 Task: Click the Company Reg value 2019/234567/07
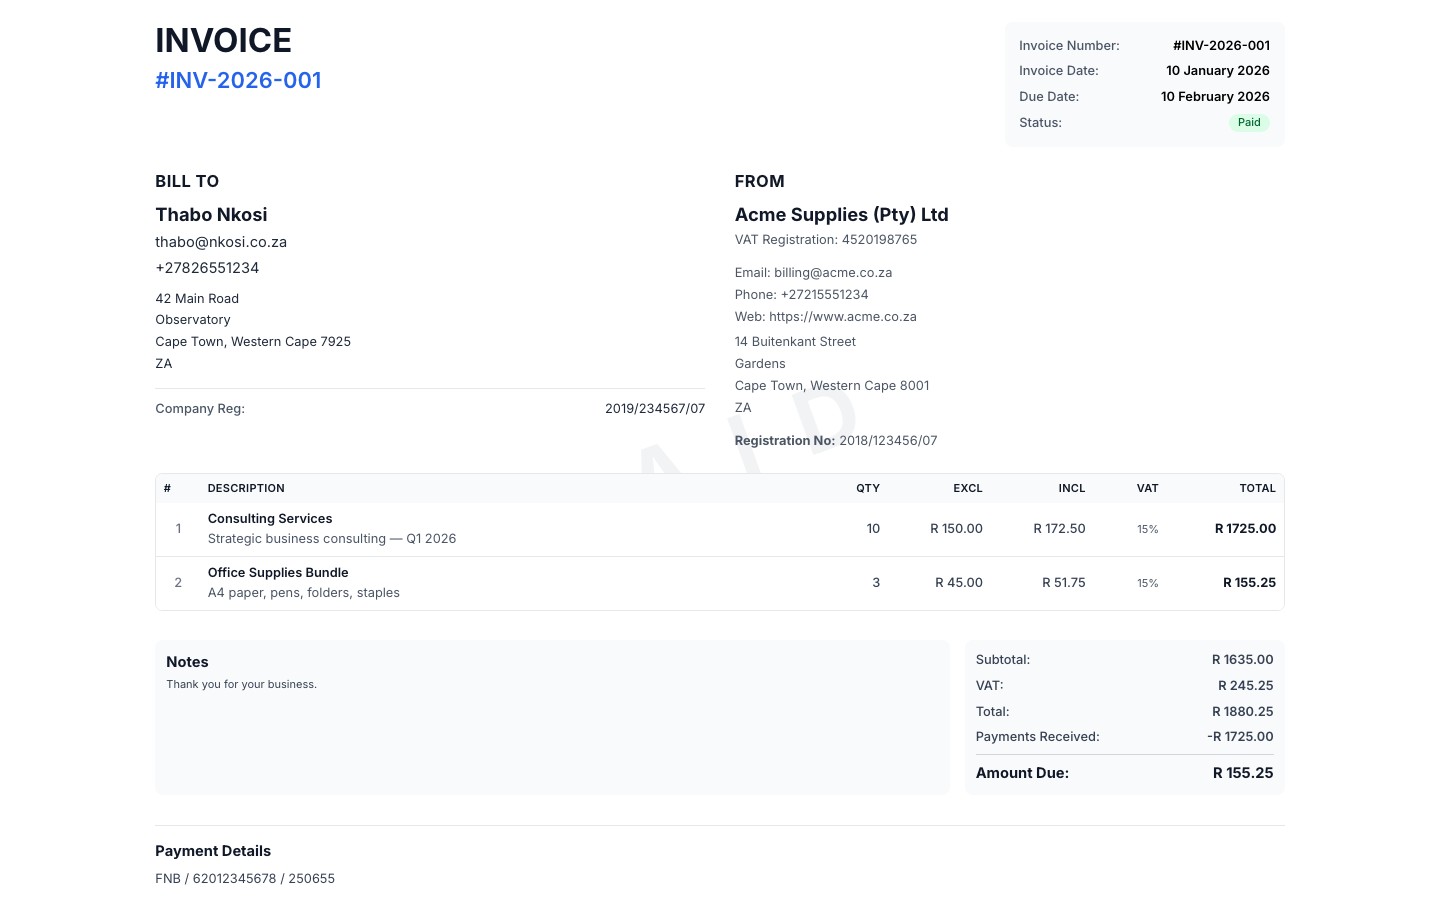pyautogui.click(x=655, y=408)
